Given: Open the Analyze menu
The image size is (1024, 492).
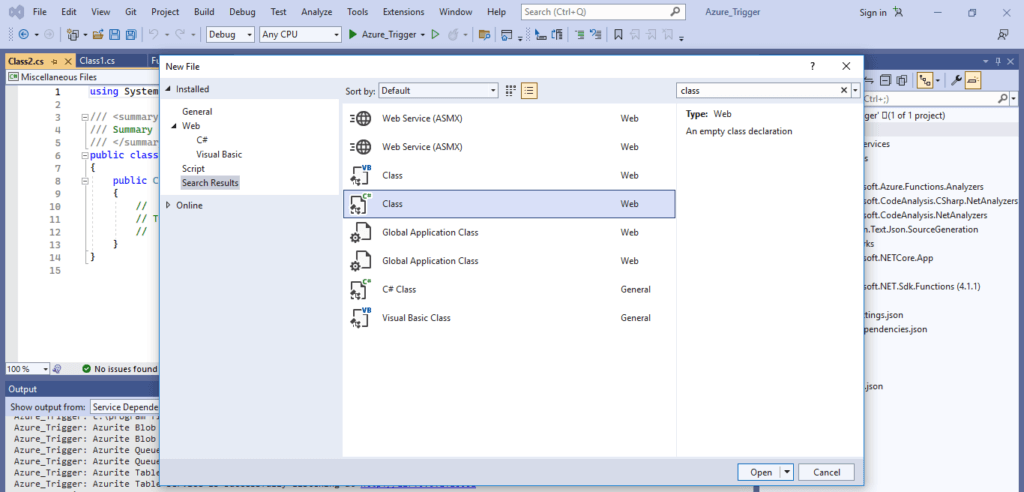Looking at the screenshot, I should pyautogui.click(x=317, y=12).
